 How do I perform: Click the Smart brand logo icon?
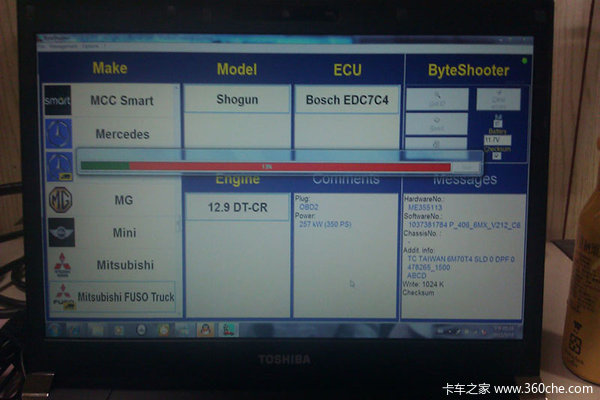[57, 100]
